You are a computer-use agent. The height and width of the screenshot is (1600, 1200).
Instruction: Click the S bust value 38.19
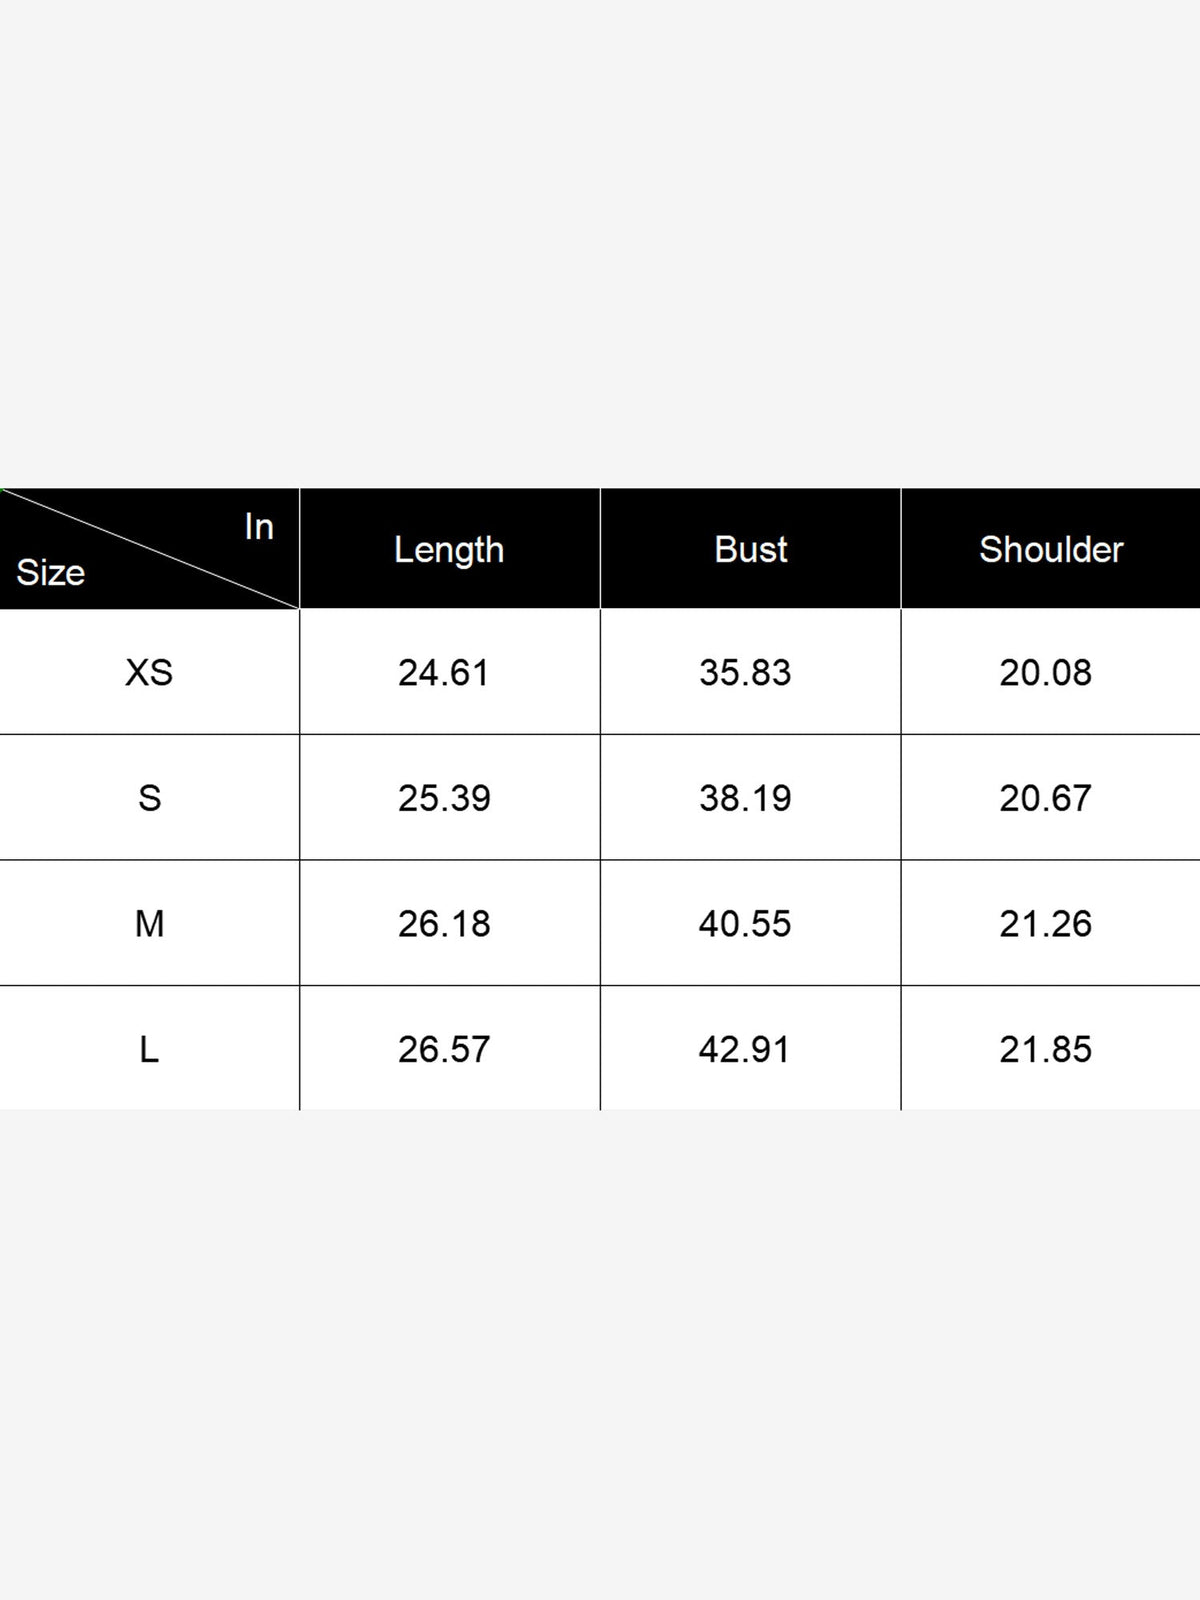(x=745, y=798)
